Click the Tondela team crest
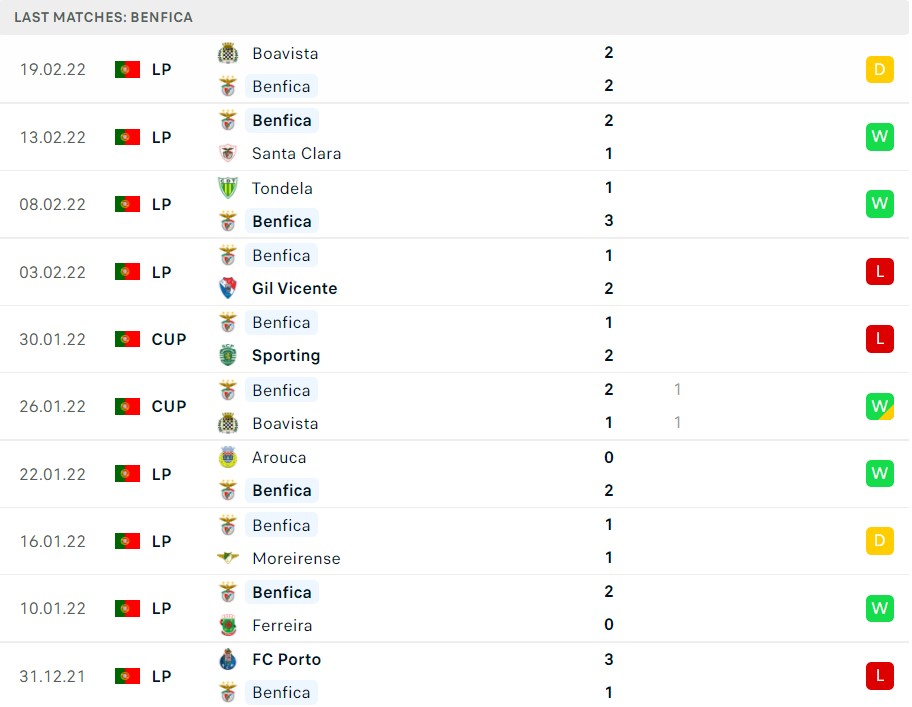The image size is (912, 707). pyautogui.click(x=227, y=188)
